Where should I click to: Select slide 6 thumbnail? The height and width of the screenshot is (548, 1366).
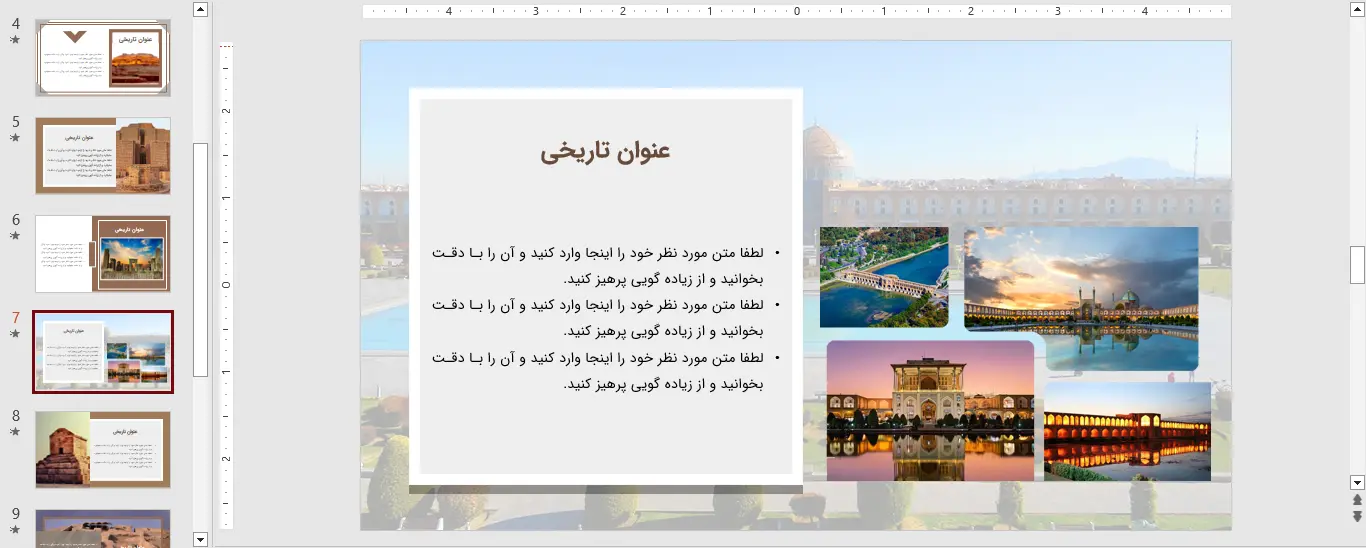[x=103, y=253]
